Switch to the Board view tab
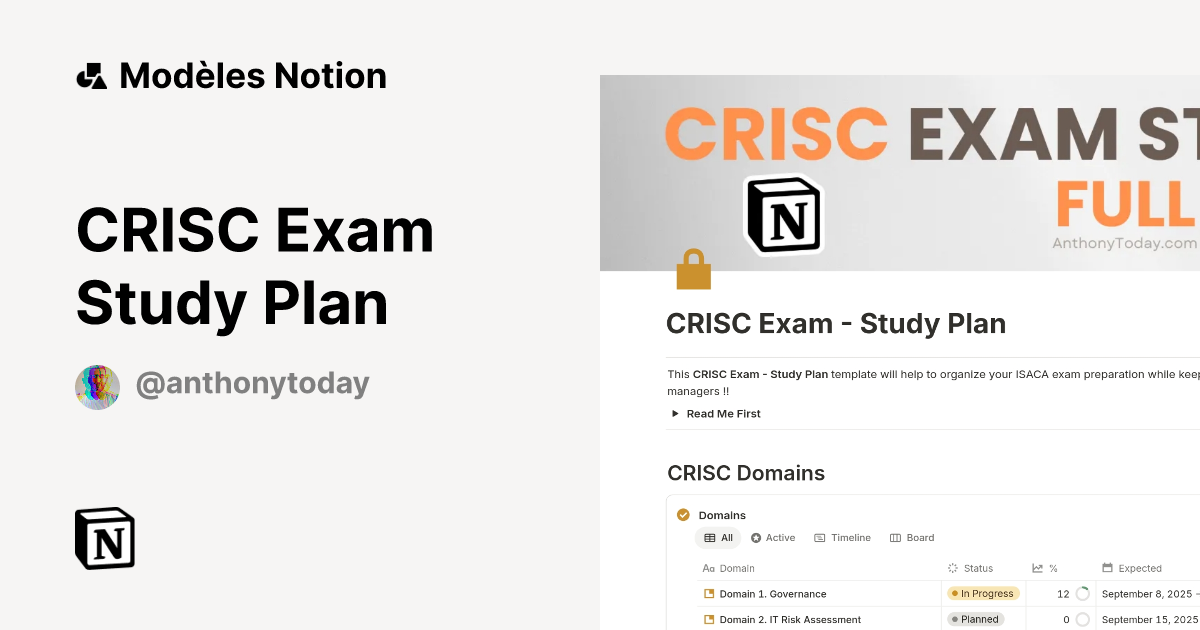 [912, 538]
